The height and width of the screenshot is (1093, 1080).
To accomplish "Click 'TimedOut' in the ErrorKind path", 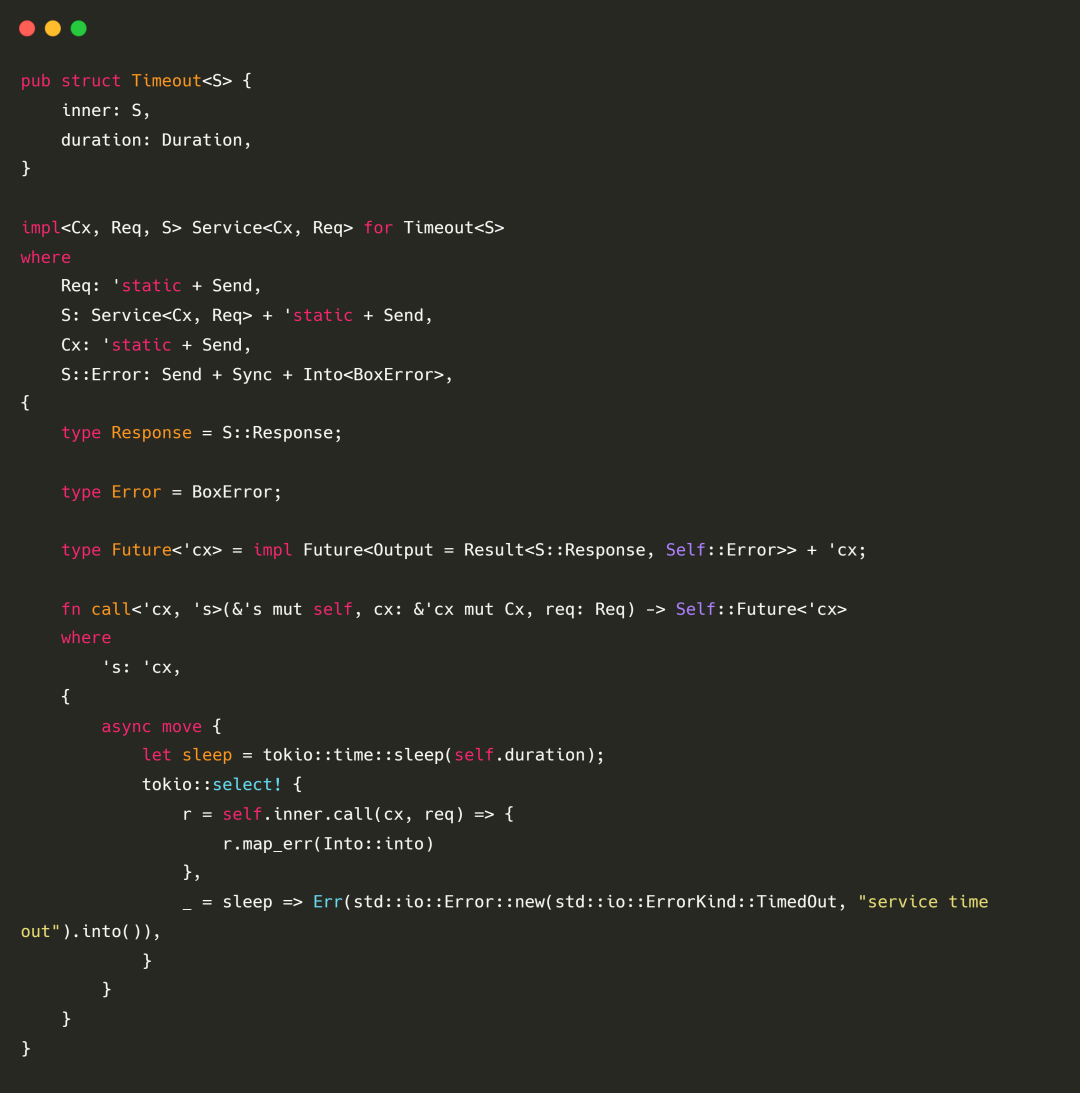I will [x=796, y=902].
